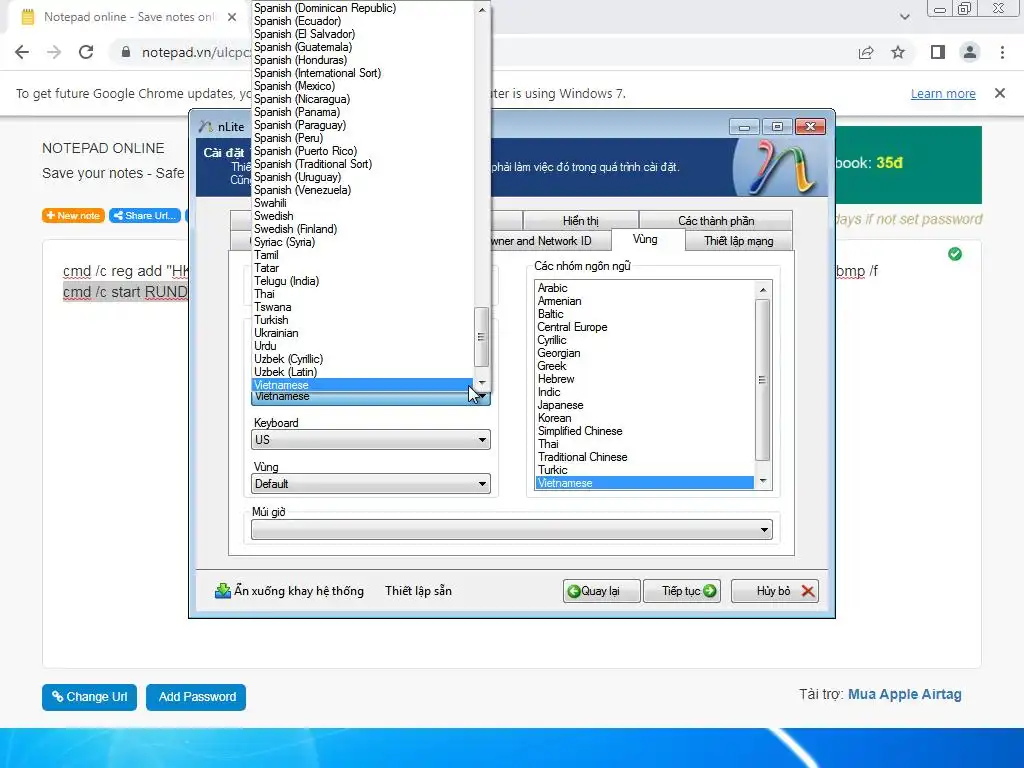1024x768 pixels.
Task: Click the Tiếp tục next button
Action: coord(682,591)
